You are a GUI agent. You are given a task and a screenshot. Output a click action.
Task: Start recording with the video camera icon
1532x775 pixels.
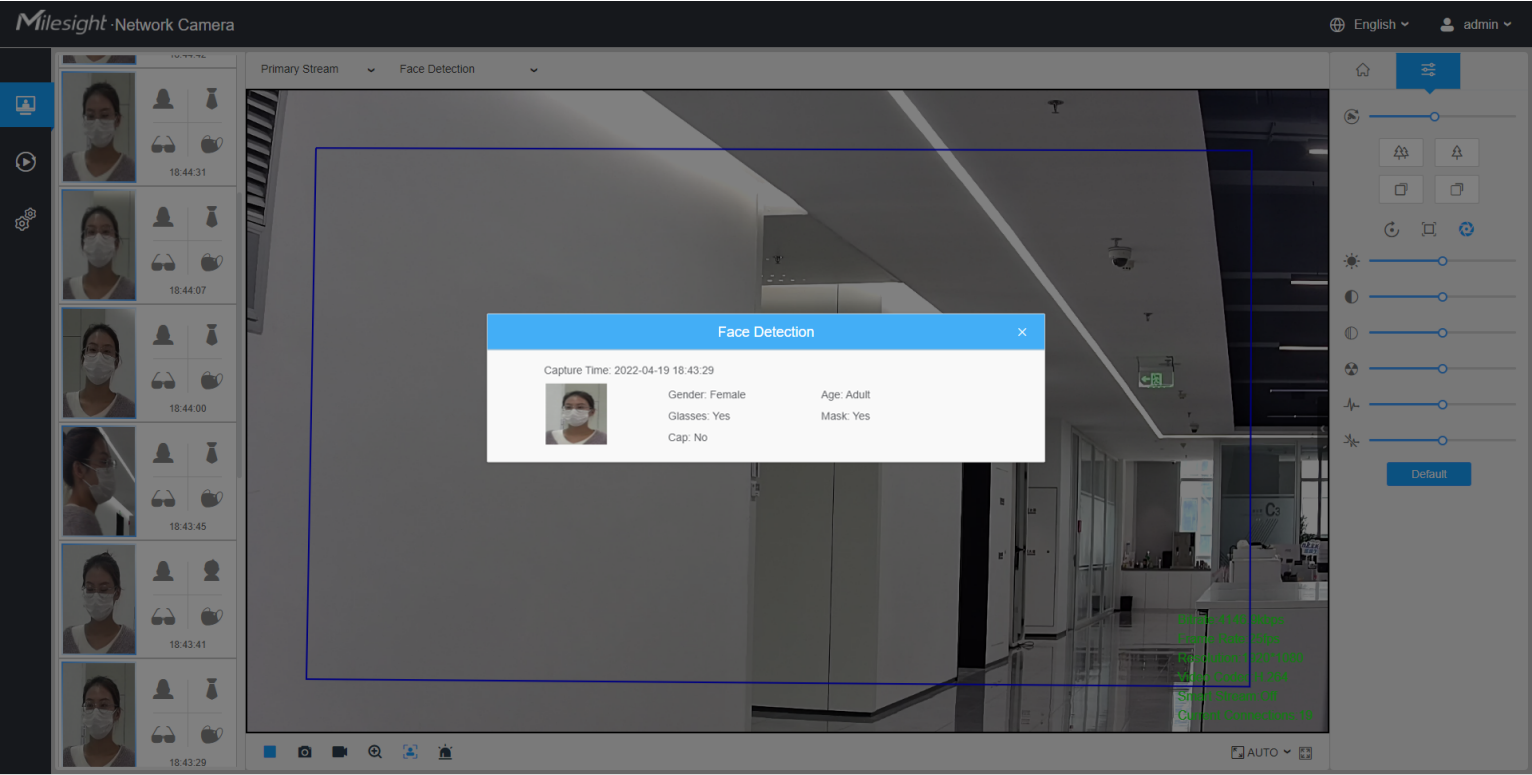click(340, 752)
